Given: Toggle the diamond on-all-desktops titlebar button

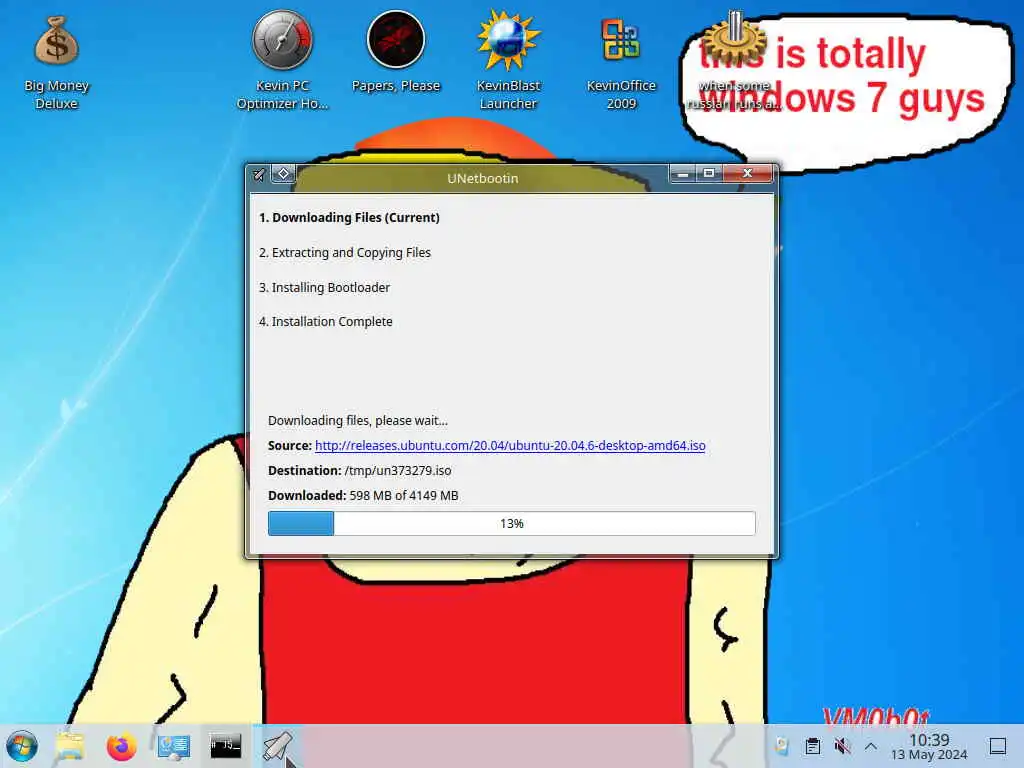Looking at the screenshot, I should pyautogui.click(x=283, y=174).
